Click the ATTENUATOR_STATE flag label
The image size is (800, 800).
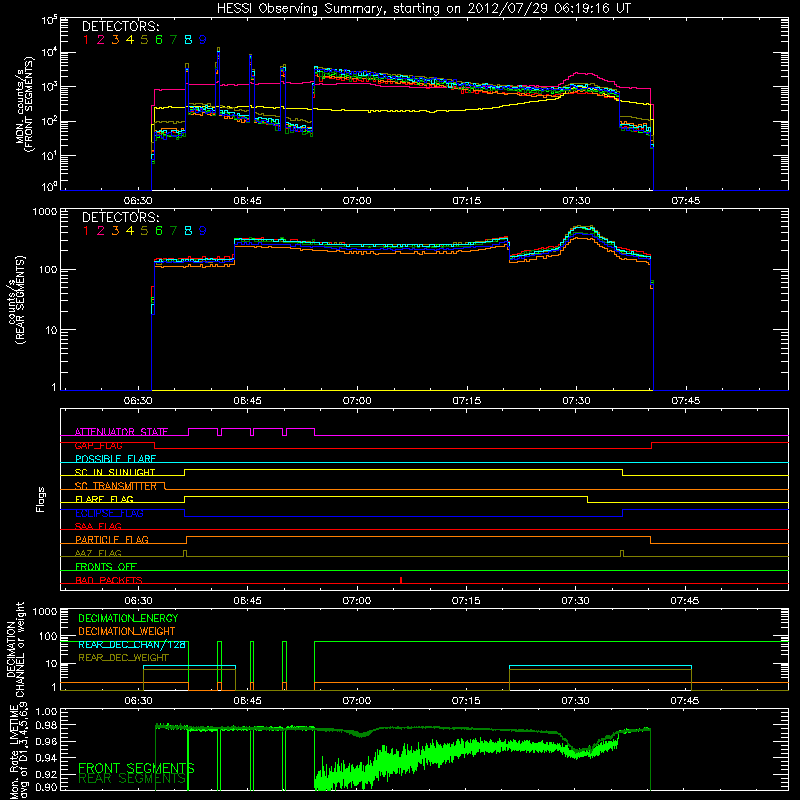[121, 432]
